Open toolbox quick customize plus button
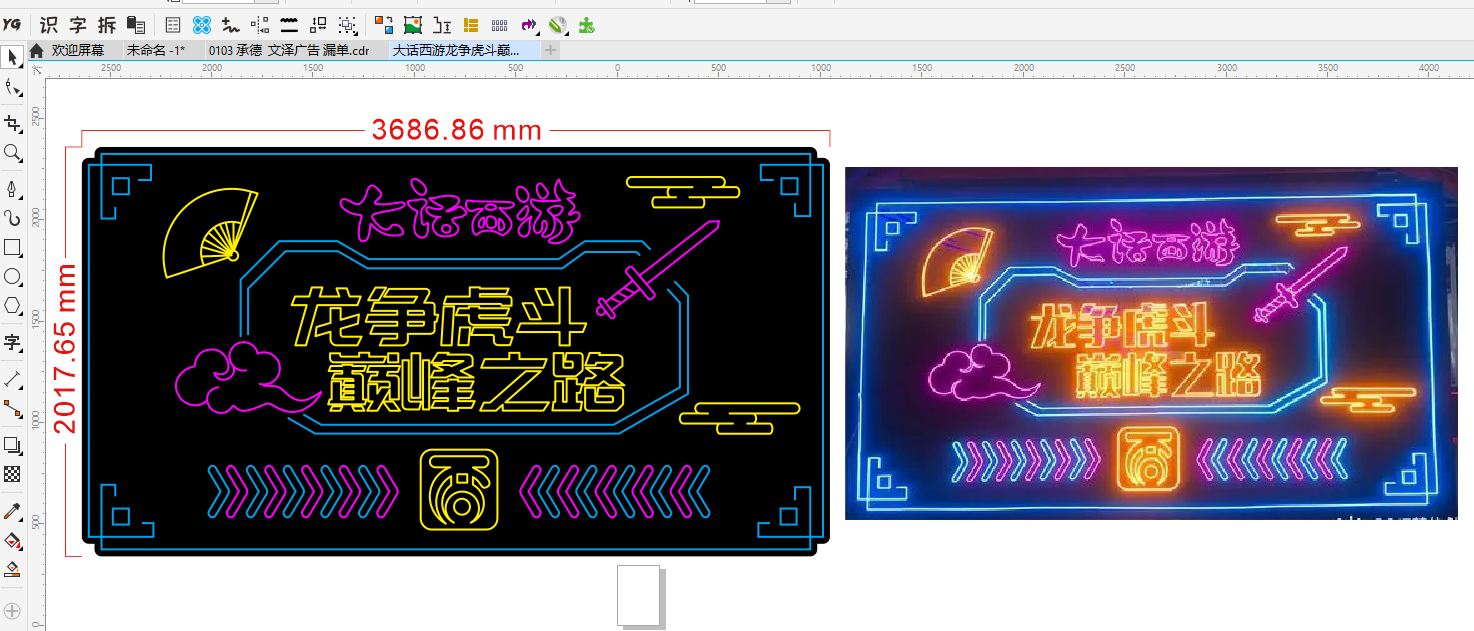This screenshot has height=631, width=1474. click(12, 610)
